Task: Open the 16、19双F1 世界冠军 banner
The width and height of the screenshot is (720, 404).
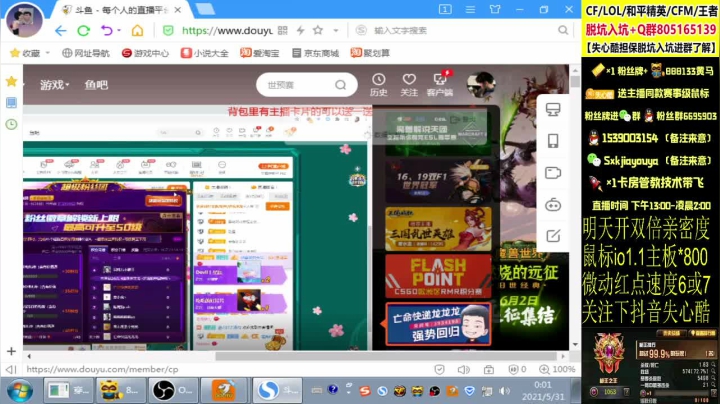Action: pos(438,181)
